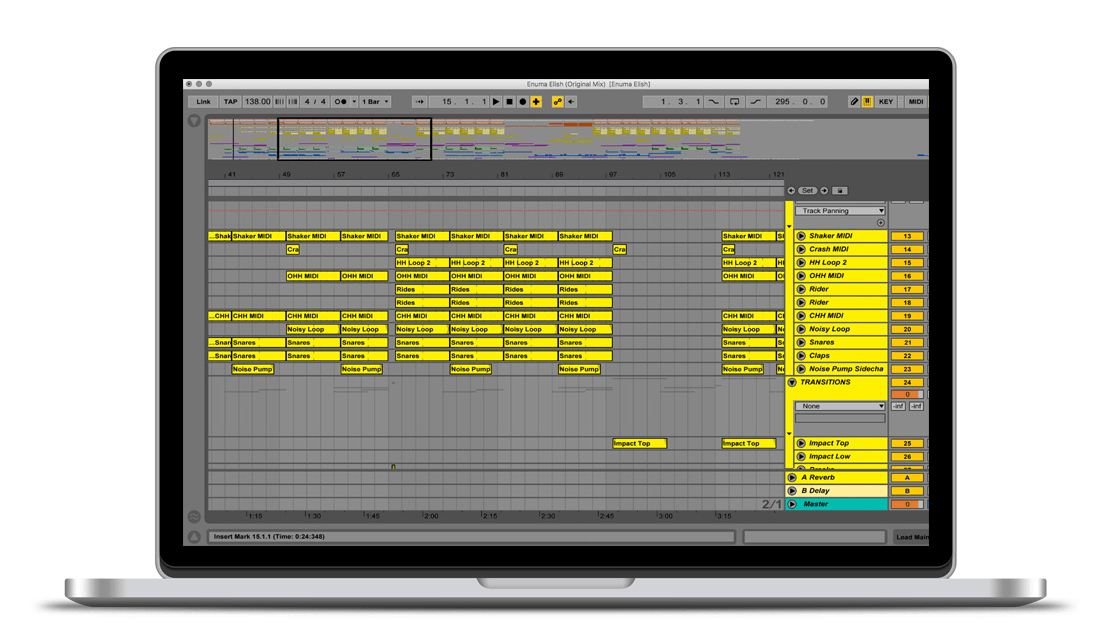Enable MIDI map mode
Screen dimensions: 1100x640
pos(916,102)
